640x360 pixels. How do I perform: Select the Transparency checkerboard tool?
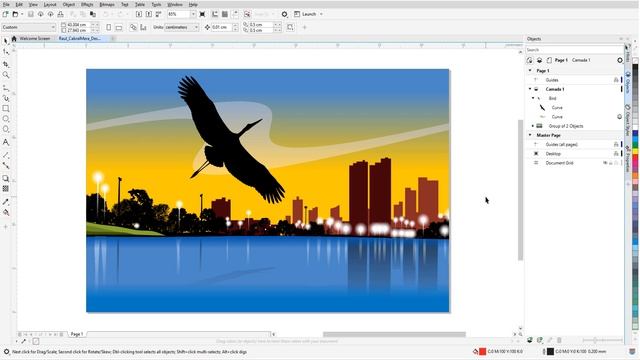6,189
